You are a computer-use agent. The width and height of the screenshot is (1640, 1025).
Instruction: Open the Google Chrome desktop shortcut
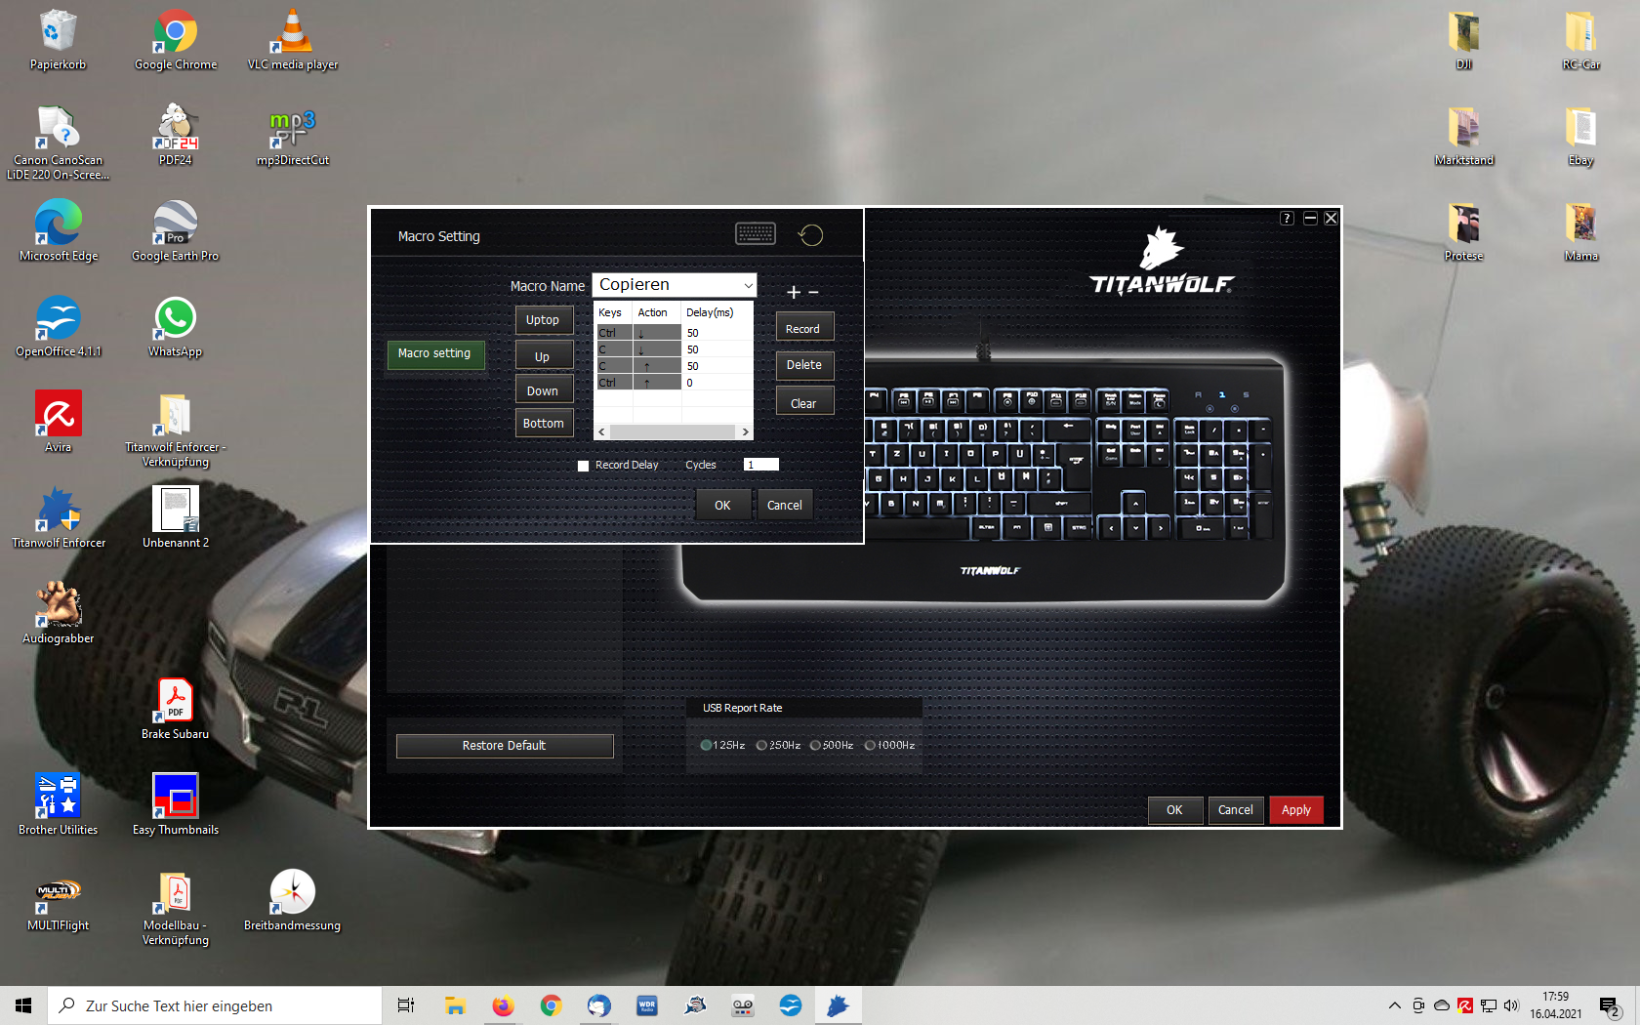tap(176, 40)
